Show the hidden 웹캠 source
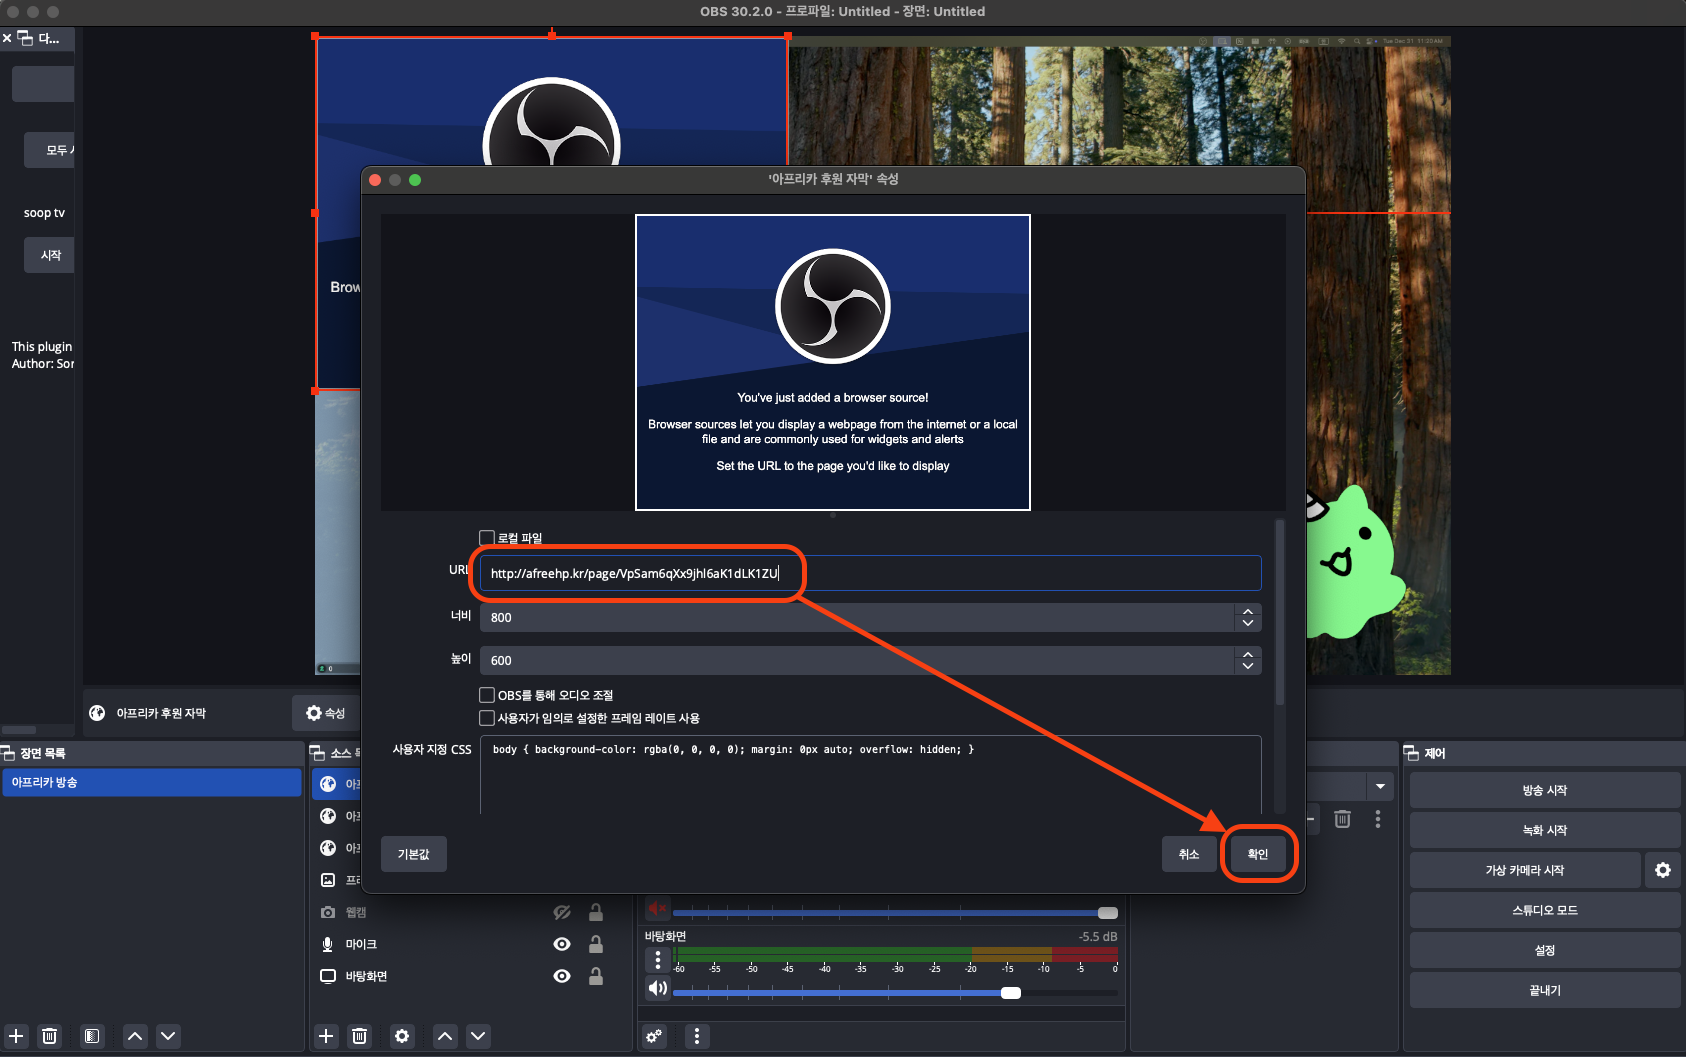Viewport: 1686px width, 1057px height. (562, 912)
